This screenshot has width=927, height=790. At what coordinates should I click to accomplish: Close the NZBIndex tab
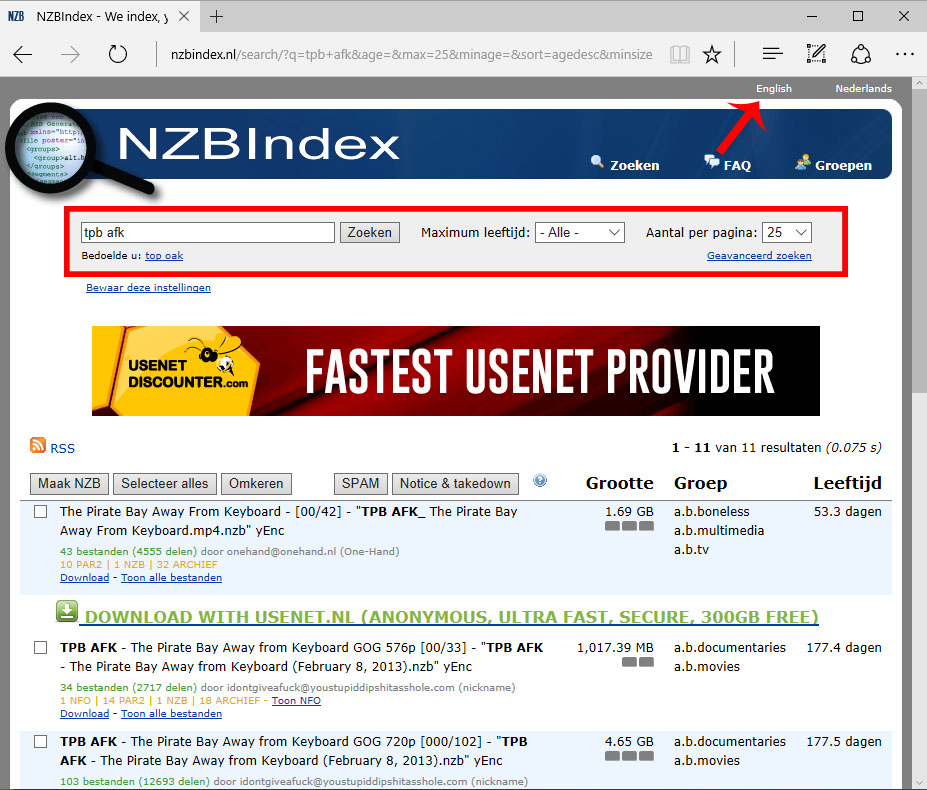(x=184, y=16)
